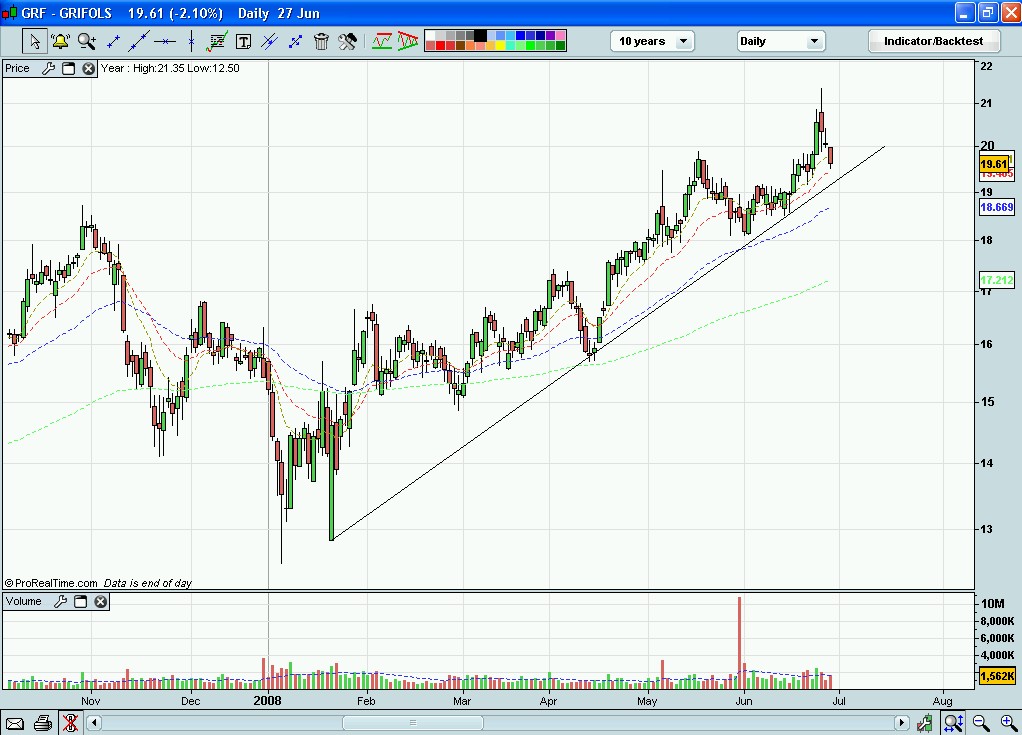Activate the magnifier zoom tool in toolbar
This screenshot has width=1022, height=735.
click(x=86, y=41)
